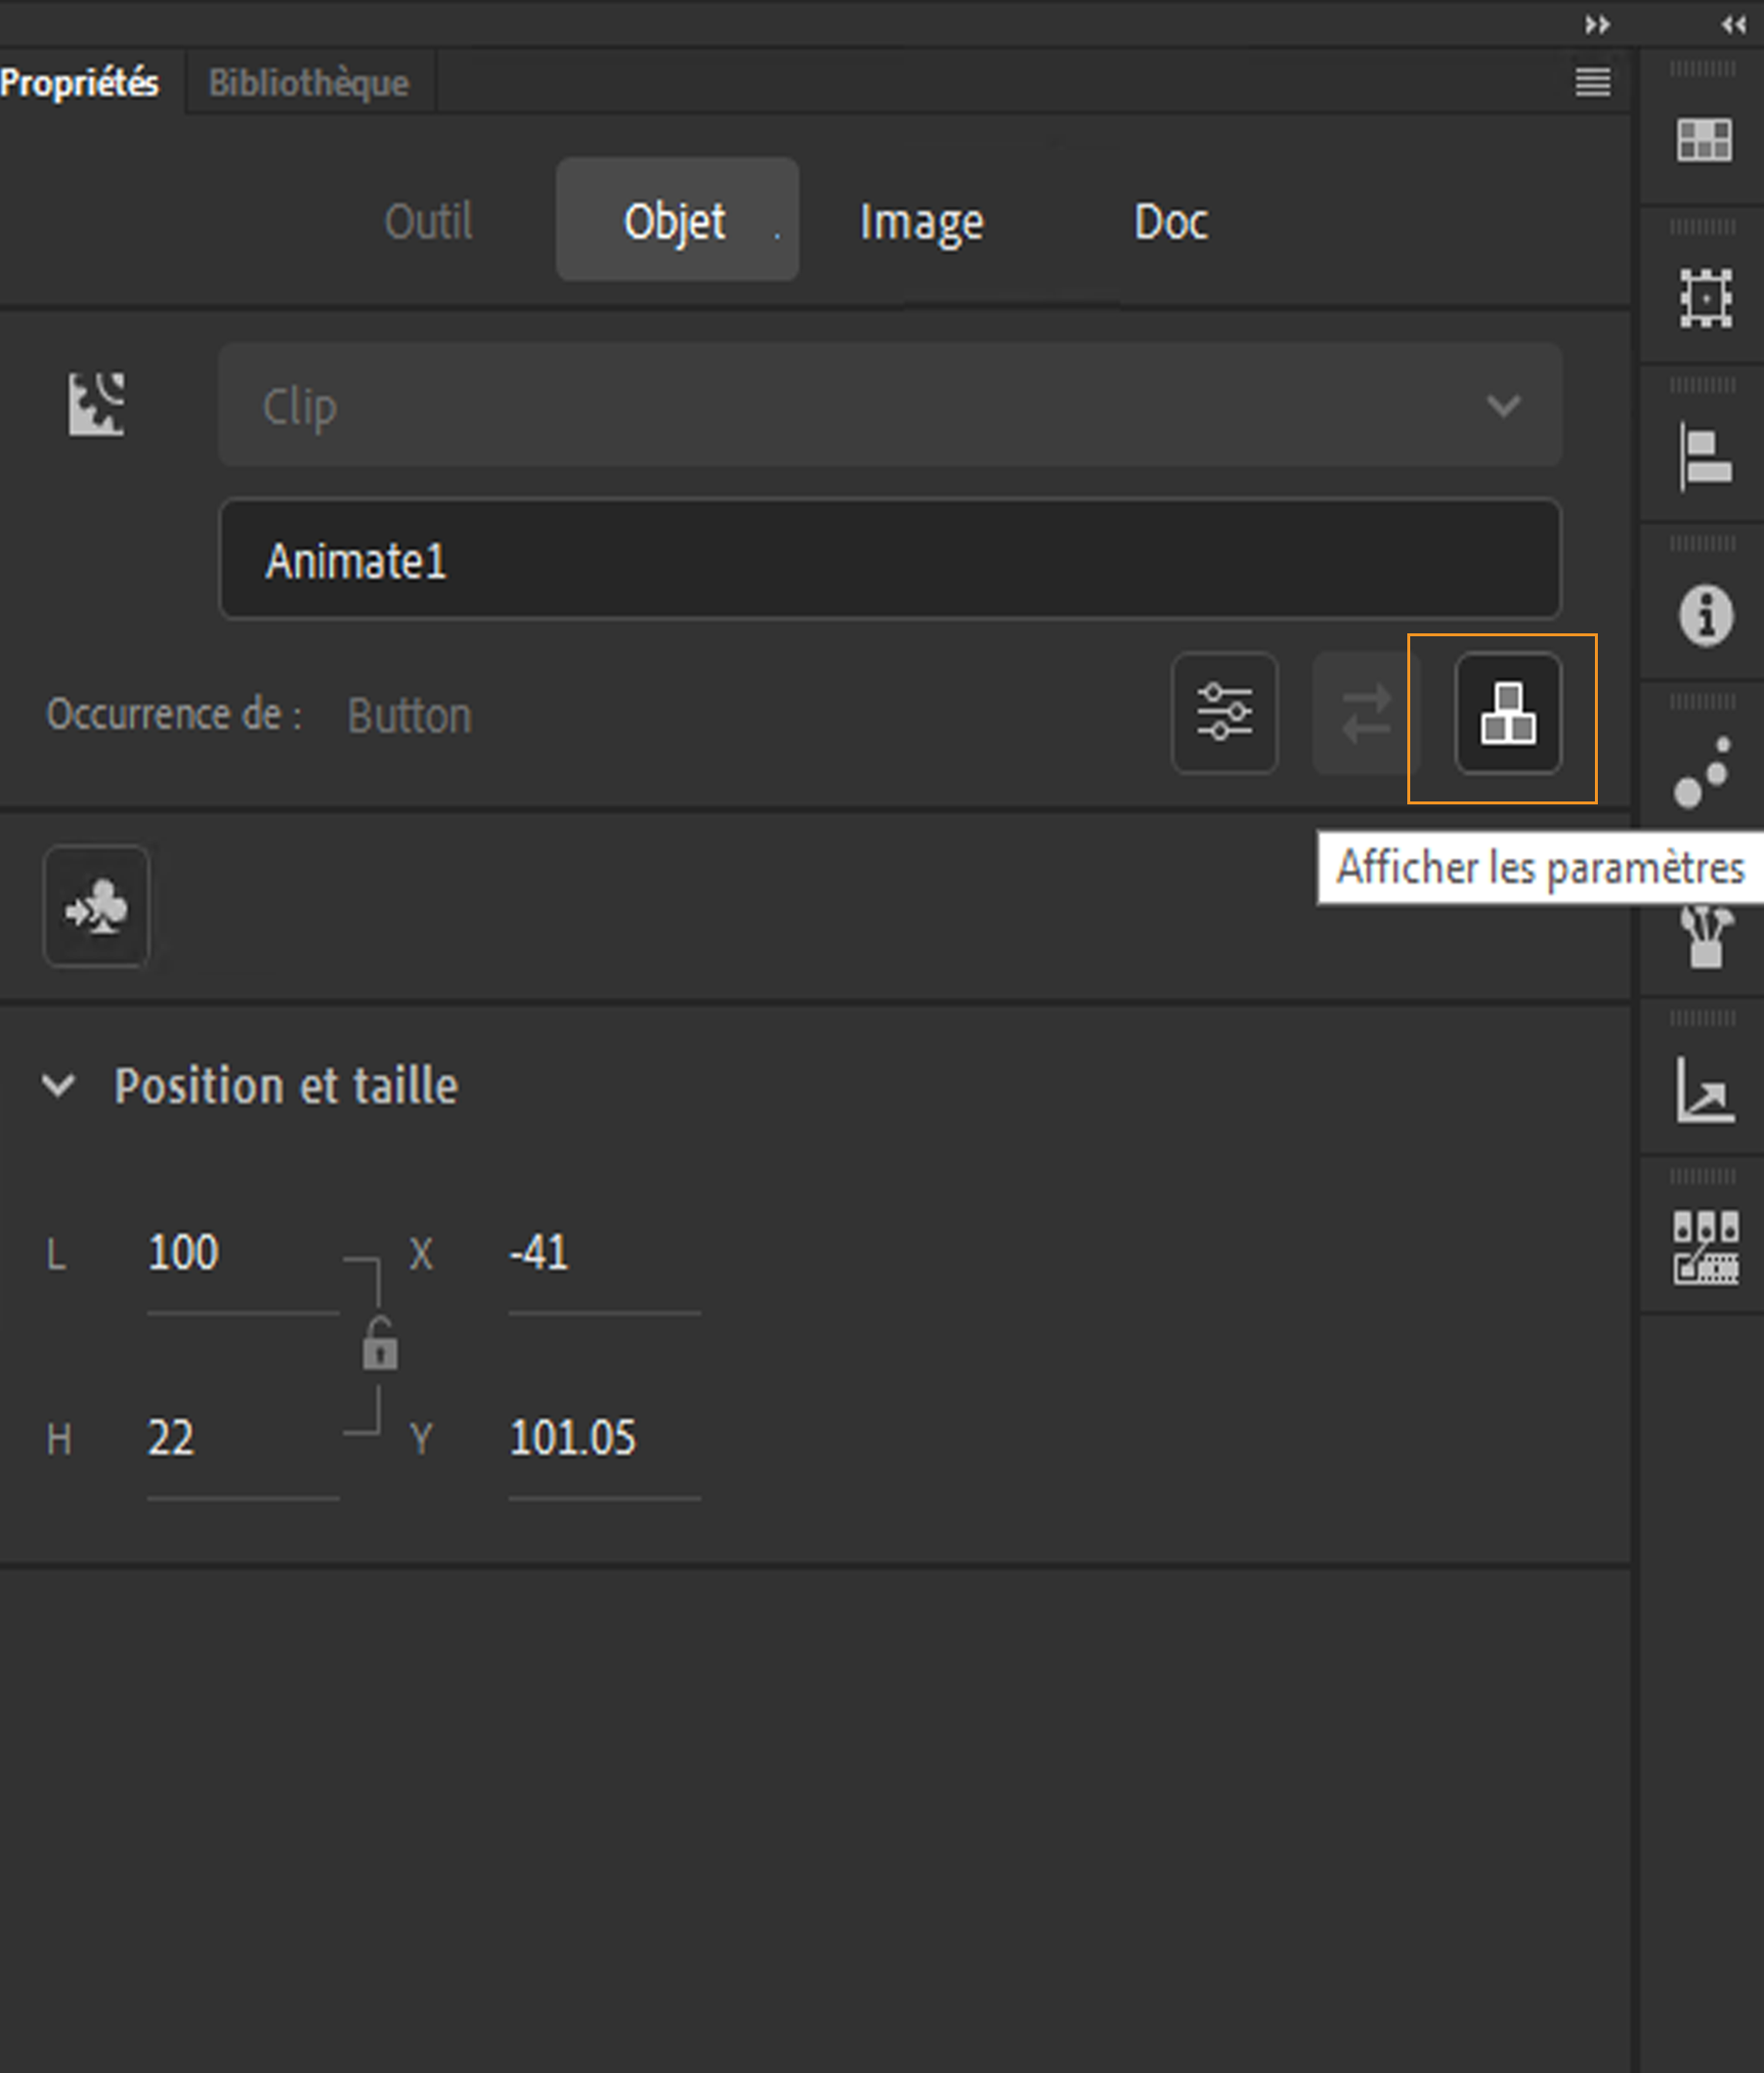Open the Info panel icon in sidebar
The width and height of the screenshot is (1764, 2073).
(1705, 615)
